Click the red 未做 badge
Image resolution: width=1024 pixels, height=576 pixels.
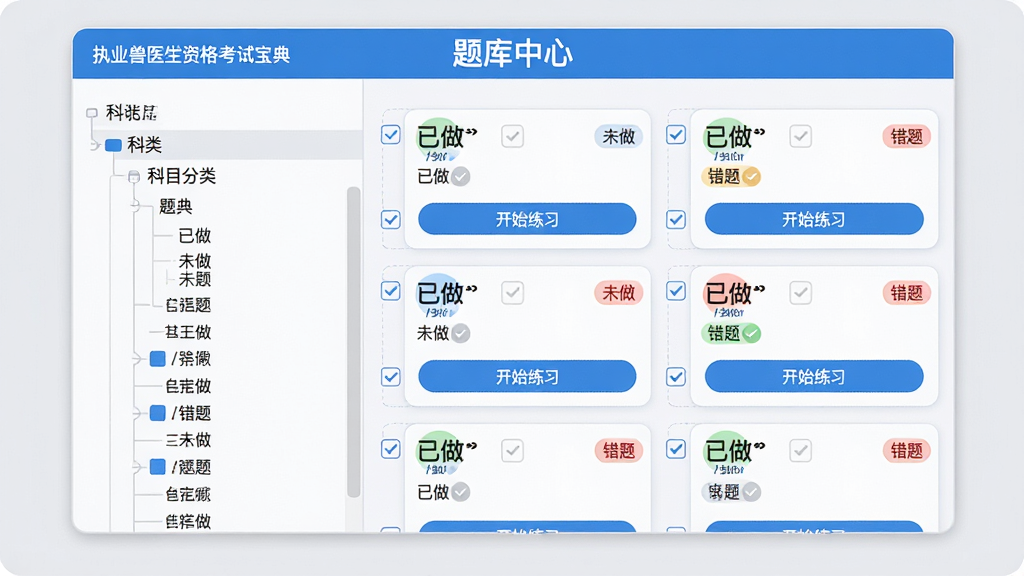coord(618,293)
